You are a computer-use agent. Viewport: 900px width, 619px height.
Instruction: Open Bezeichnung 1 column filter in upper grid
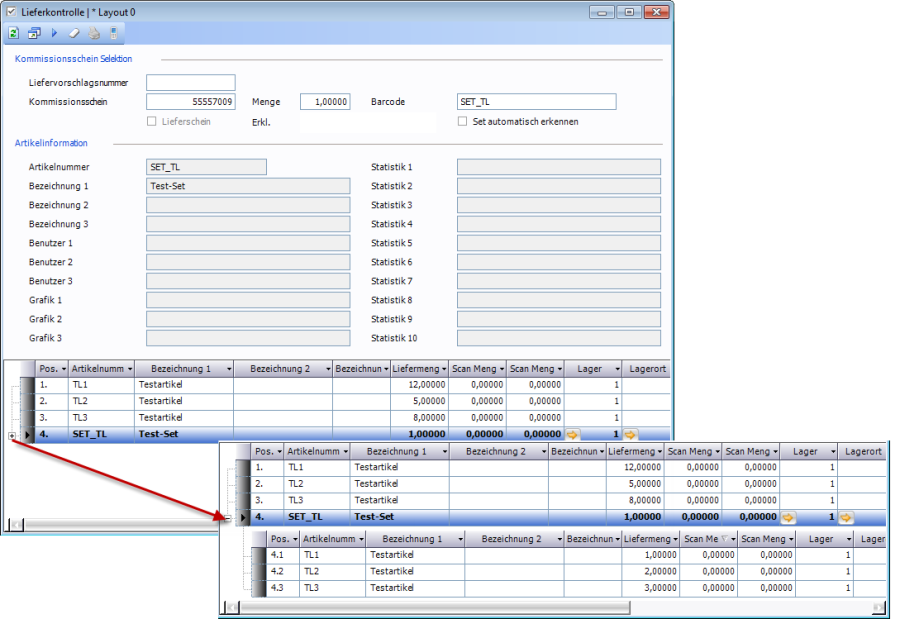tap(226, 369)
